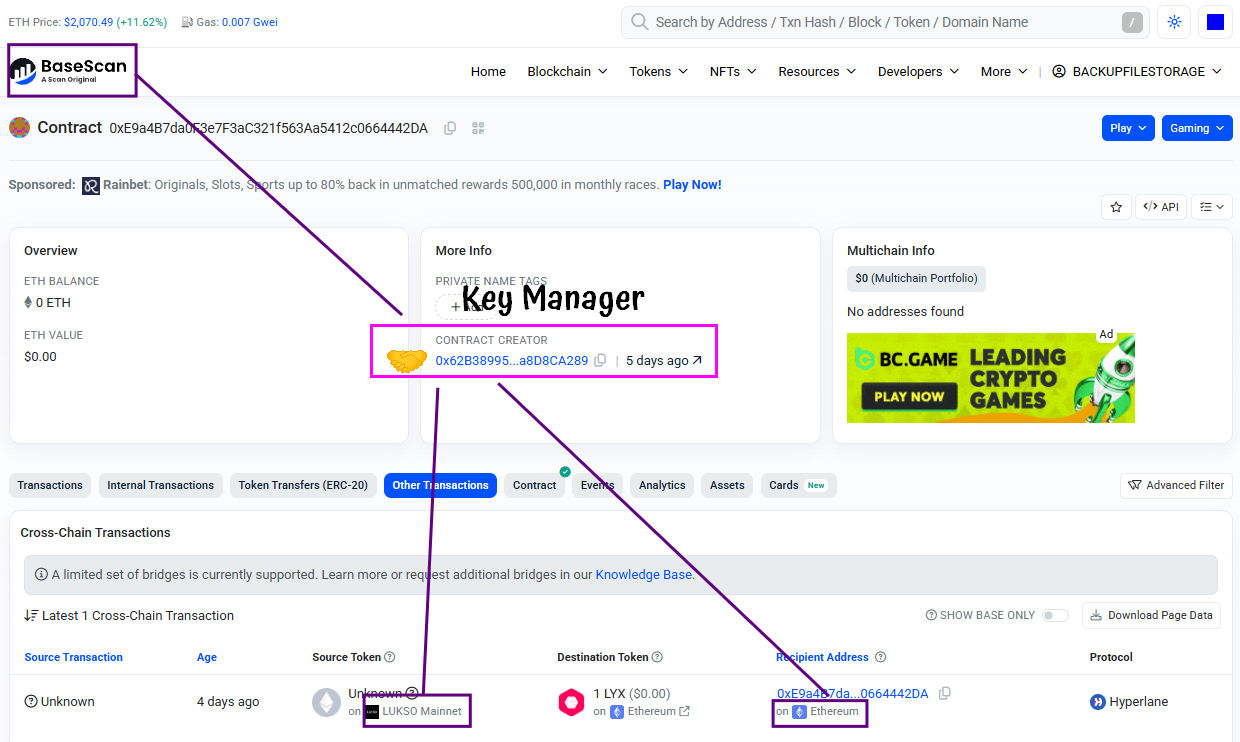This screenshot has height=742, width=1240.
Task: Copy contract creator address 0x62B38995
Action: (x=600, y=360)
